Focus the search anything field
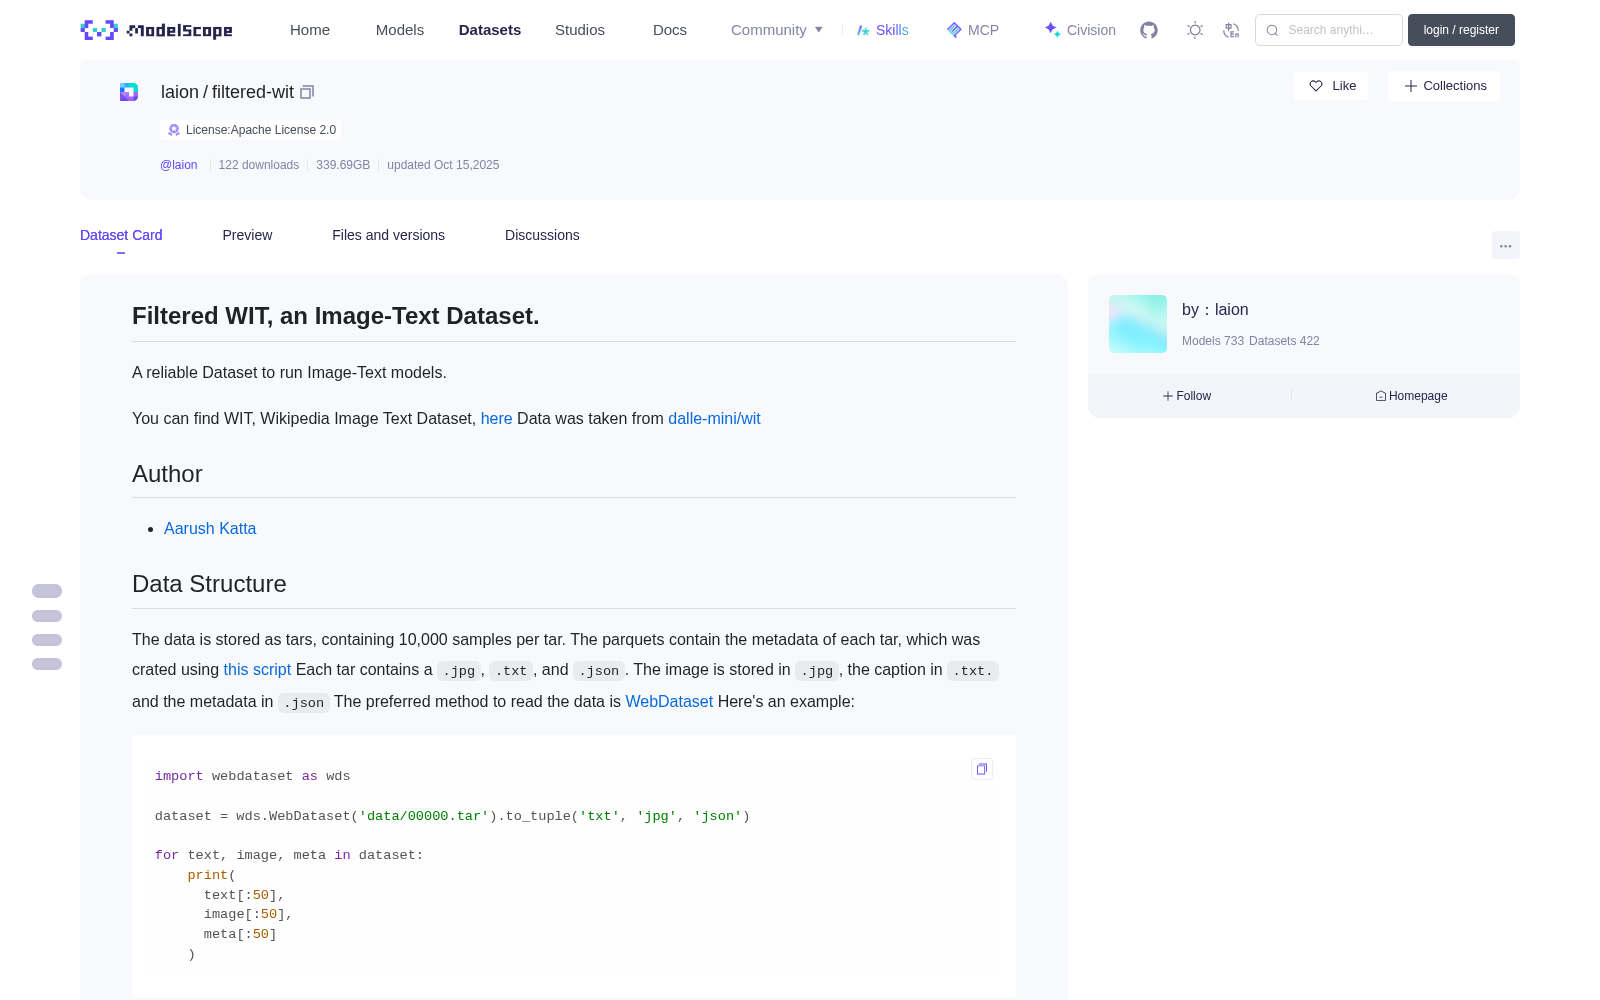 click(1329, 30)
